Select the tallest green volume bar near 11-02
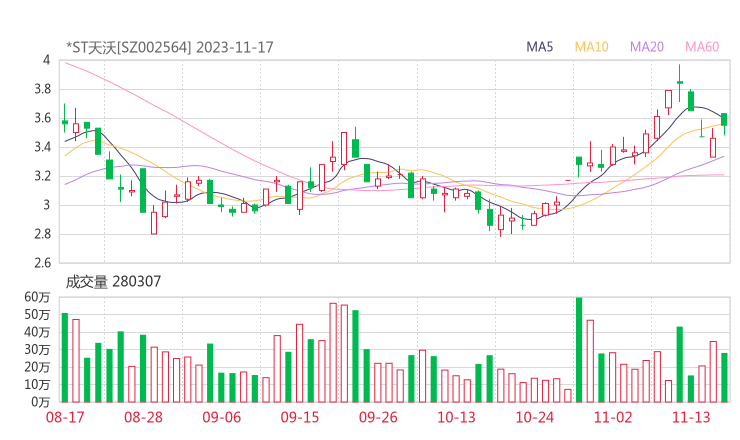This screenshot has width=740, height=440. 579,350
